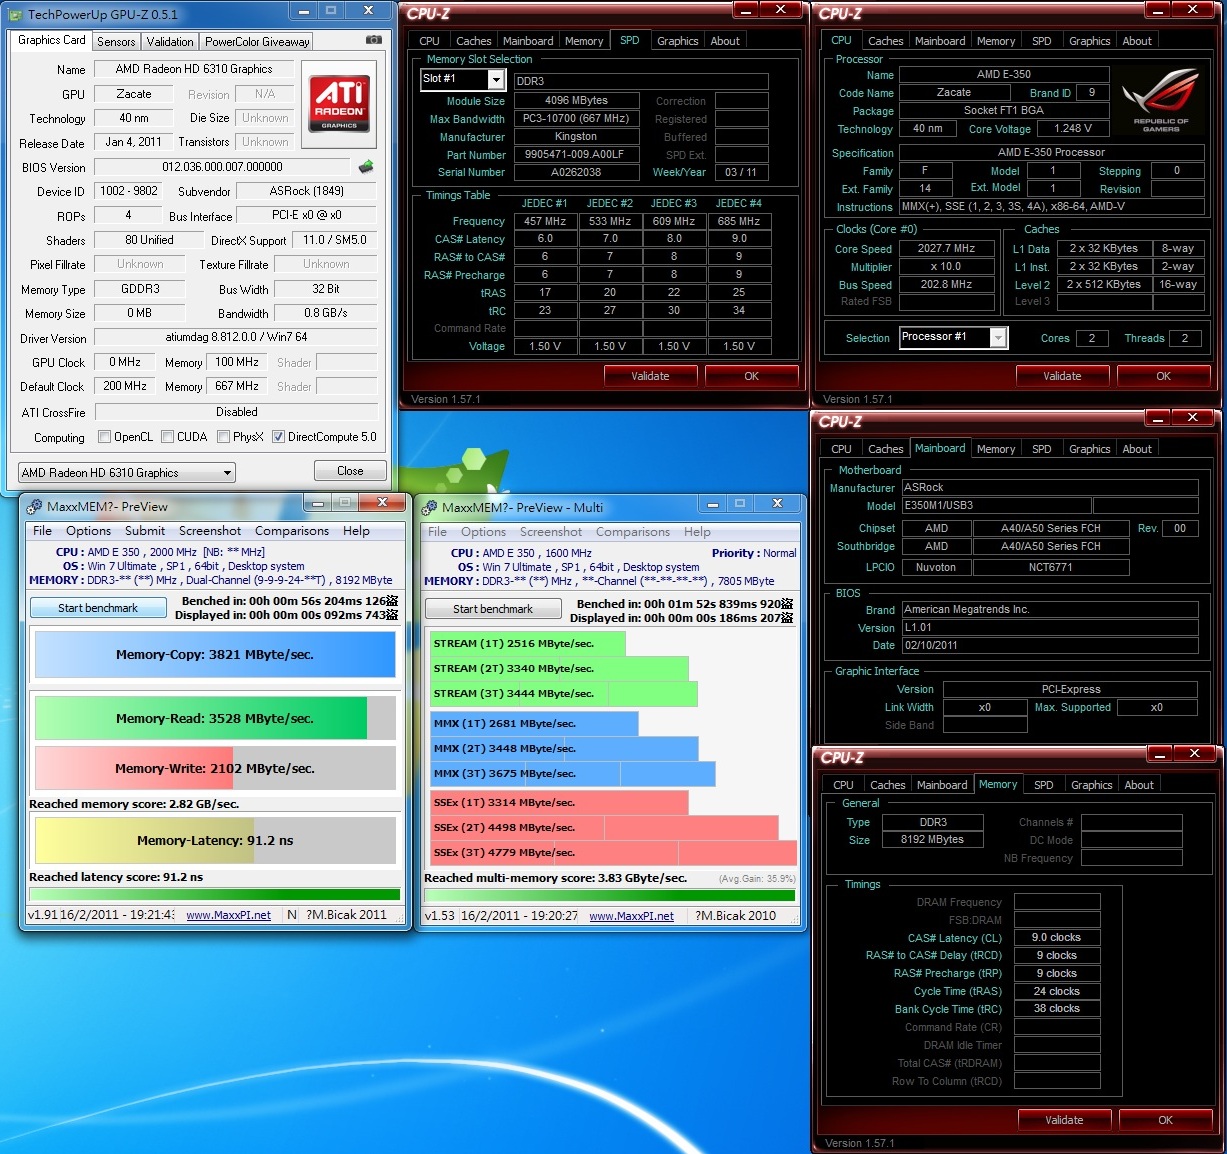Open the Help menu in MaxxMEM PreView

[357, 531]
